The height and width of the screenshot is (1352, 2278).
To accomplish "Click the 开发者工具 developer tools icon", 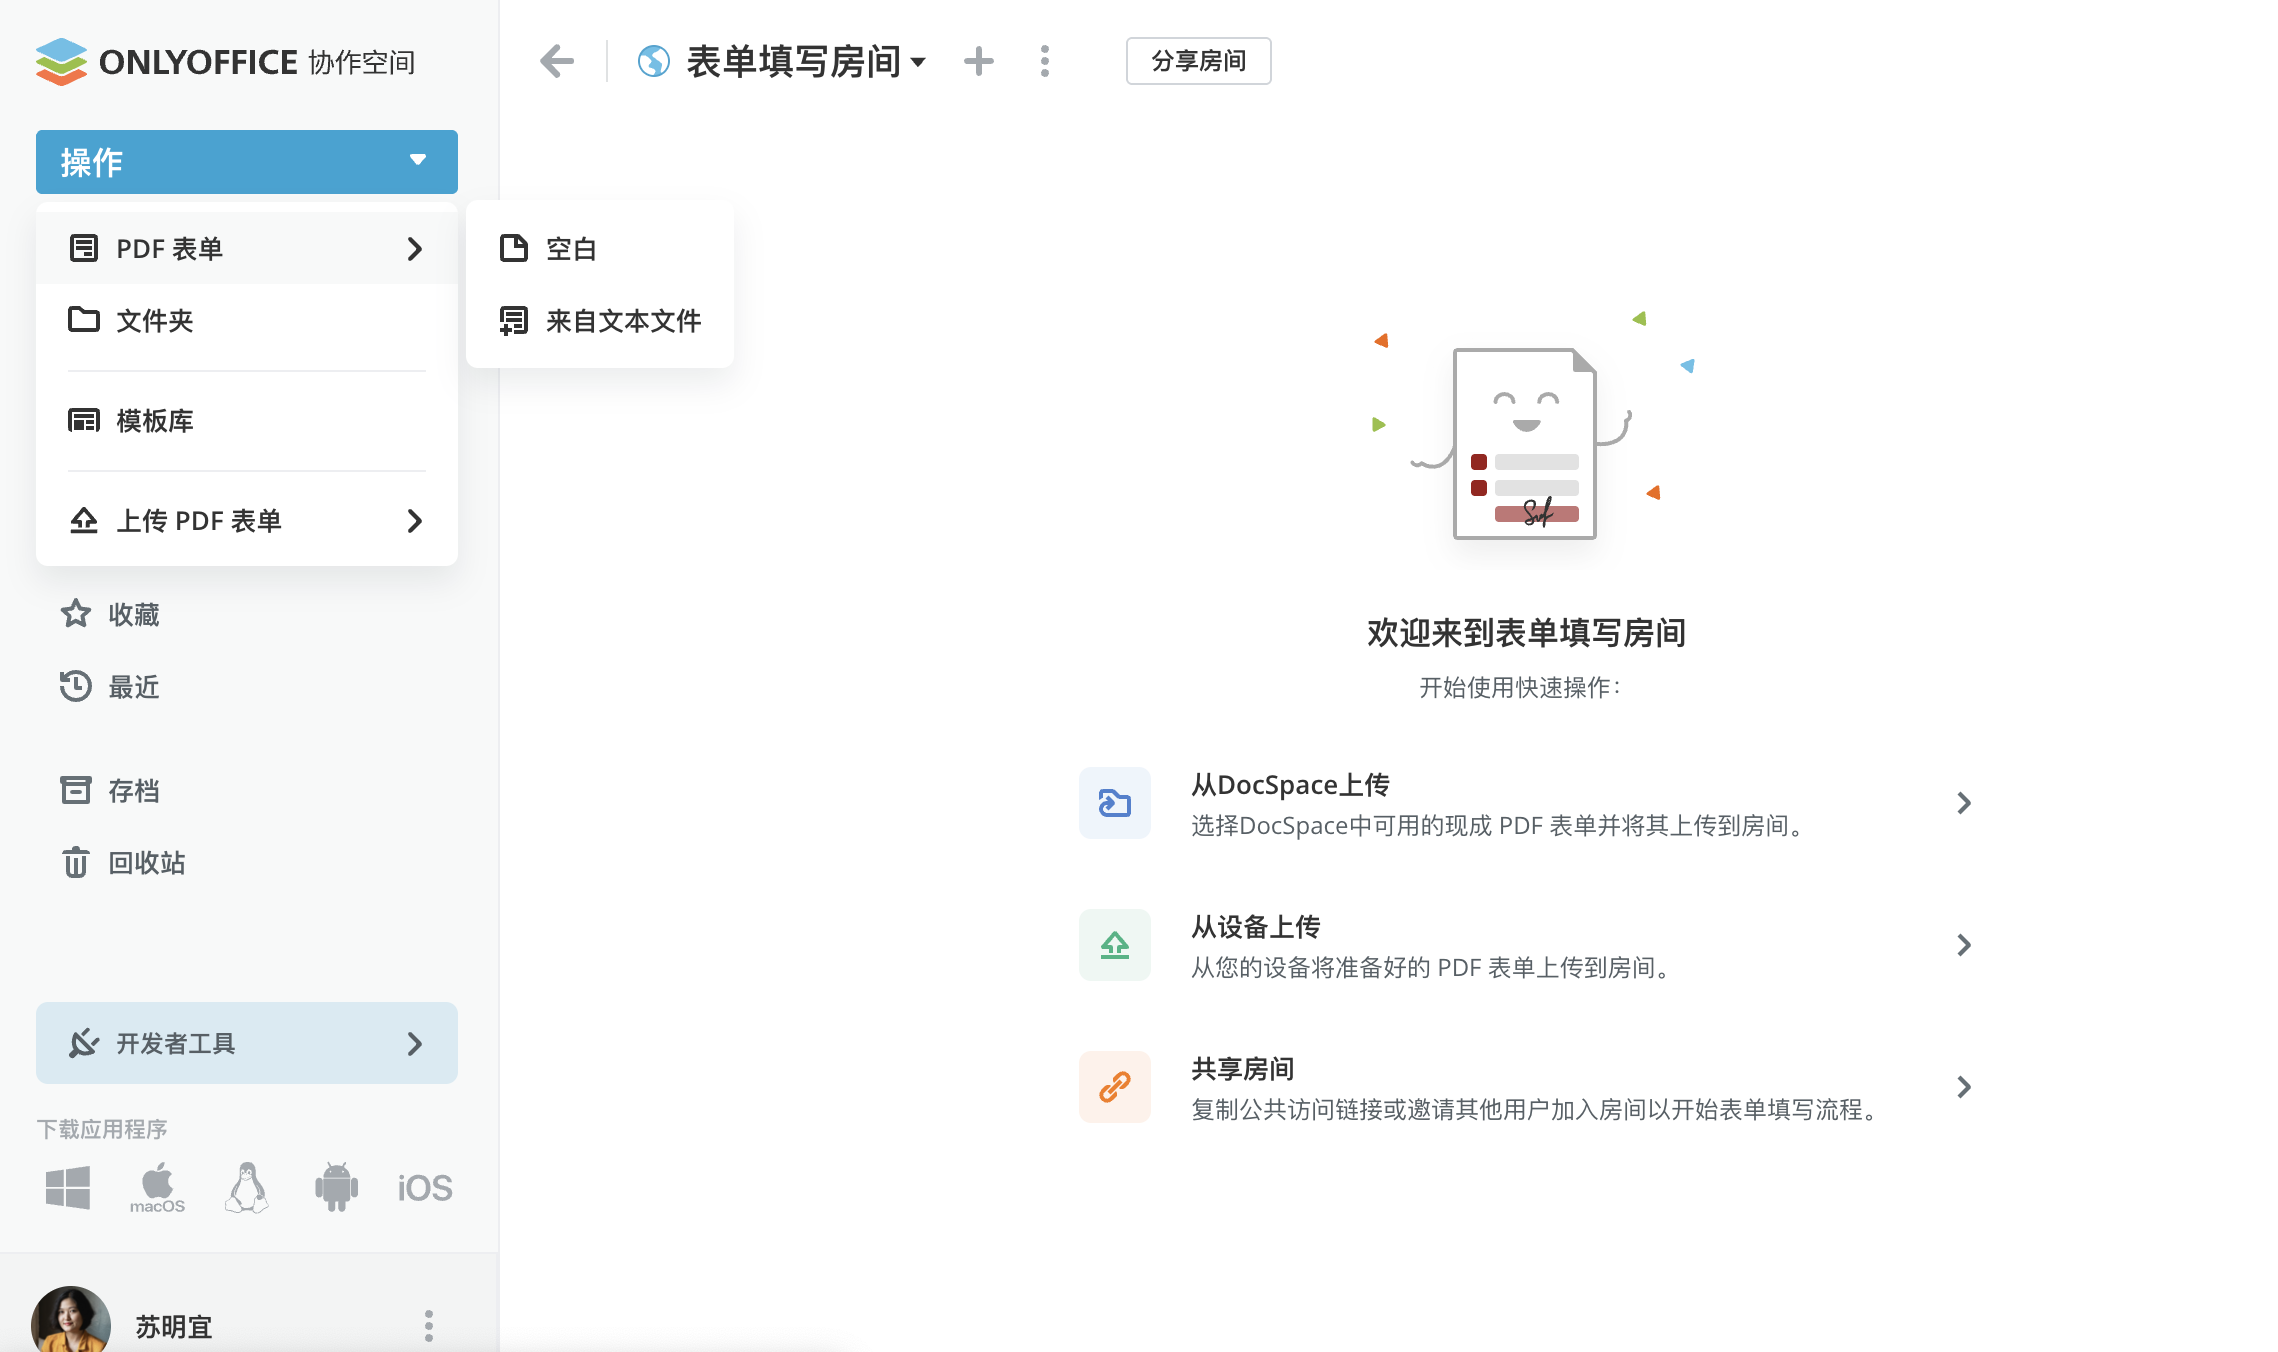I will tap(84, 1043).
